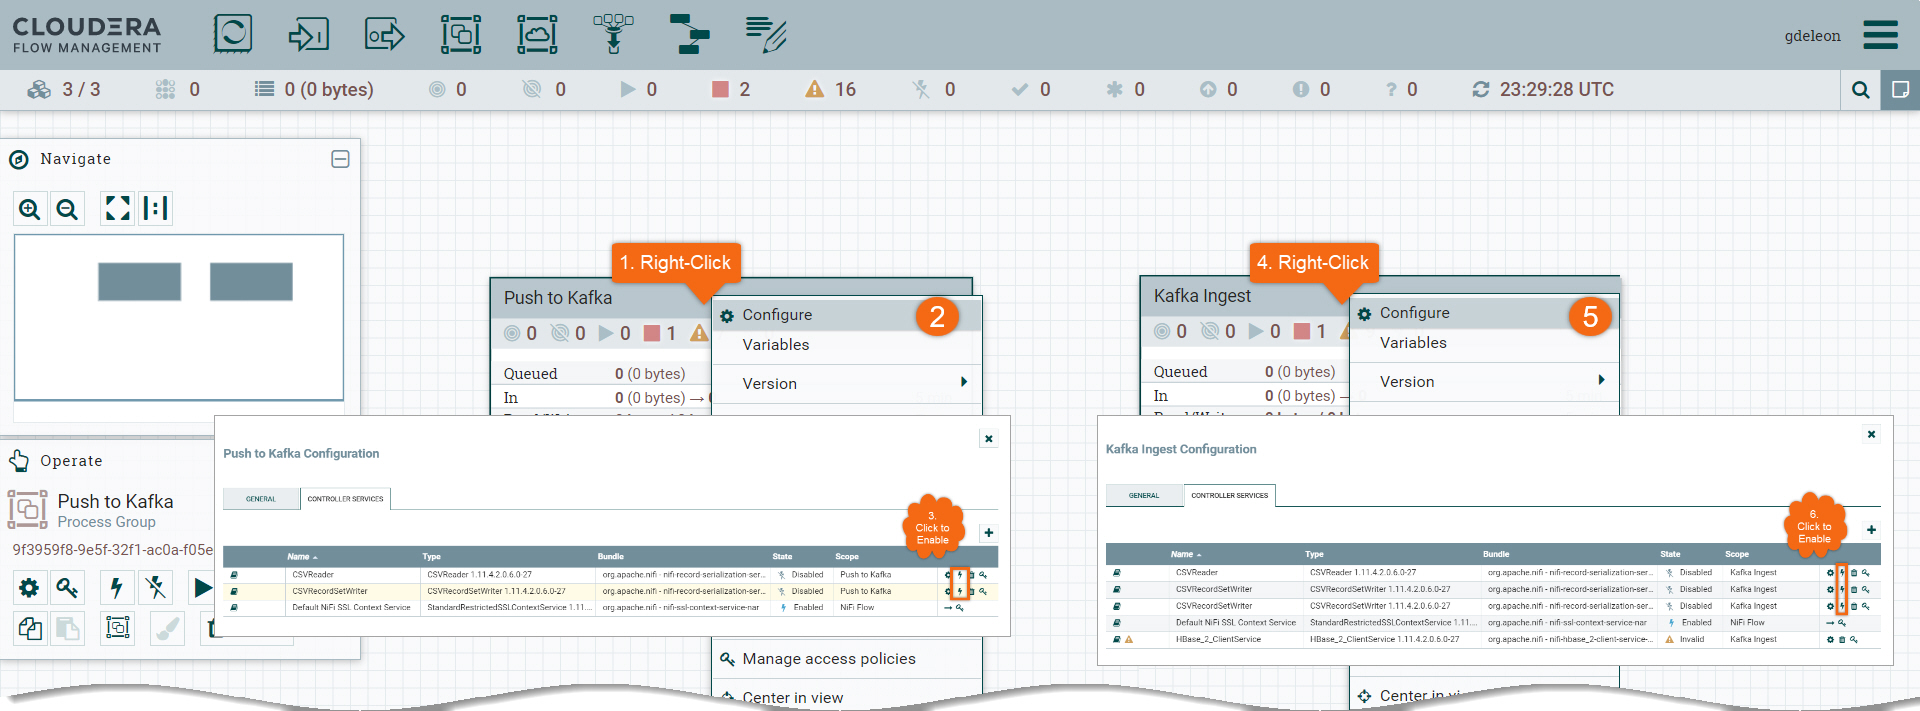Expand Version submenu in Kafka Ingest menu

pos(1601,380)
